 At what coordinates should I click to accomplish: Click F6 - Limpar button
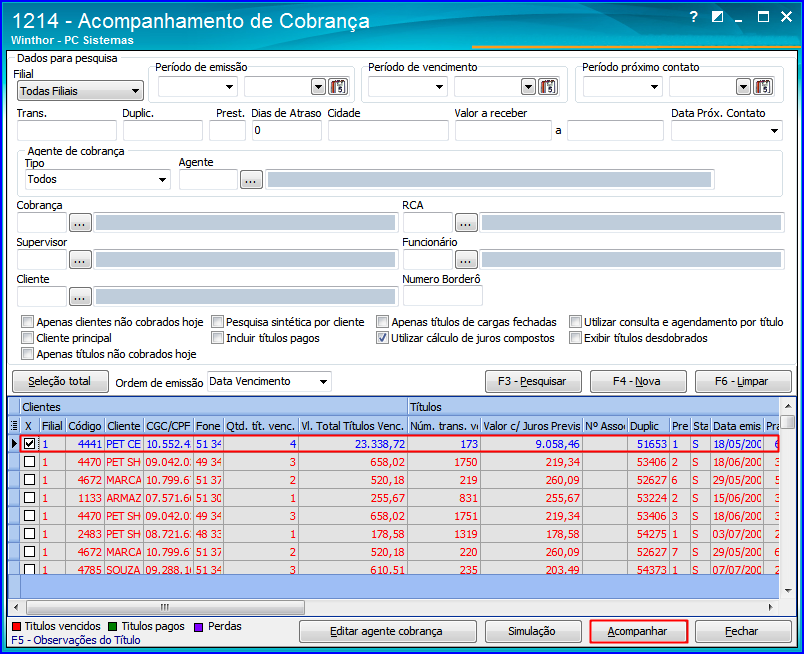pos(742,381)
